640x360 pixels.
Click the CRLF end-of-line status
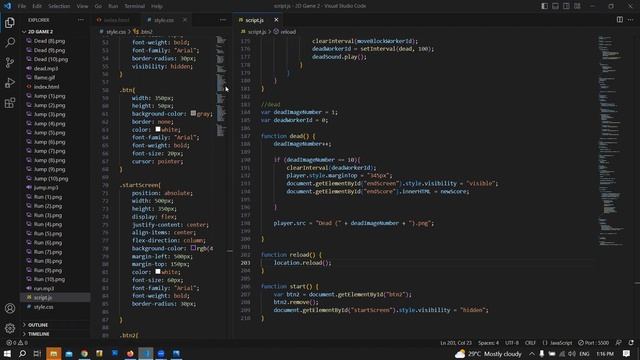530,343
